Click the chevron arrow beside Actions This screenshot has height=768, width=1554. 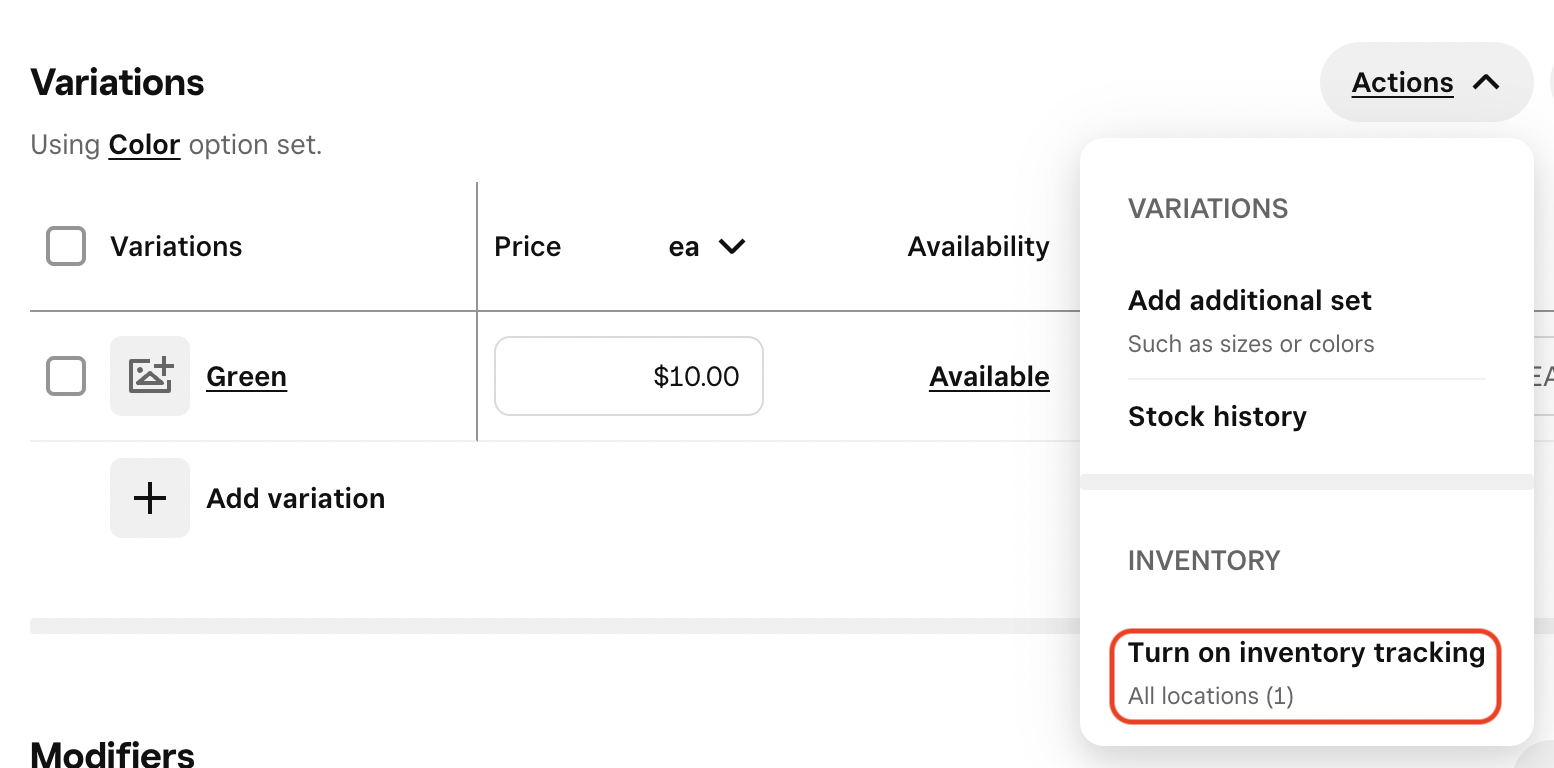1486,82
